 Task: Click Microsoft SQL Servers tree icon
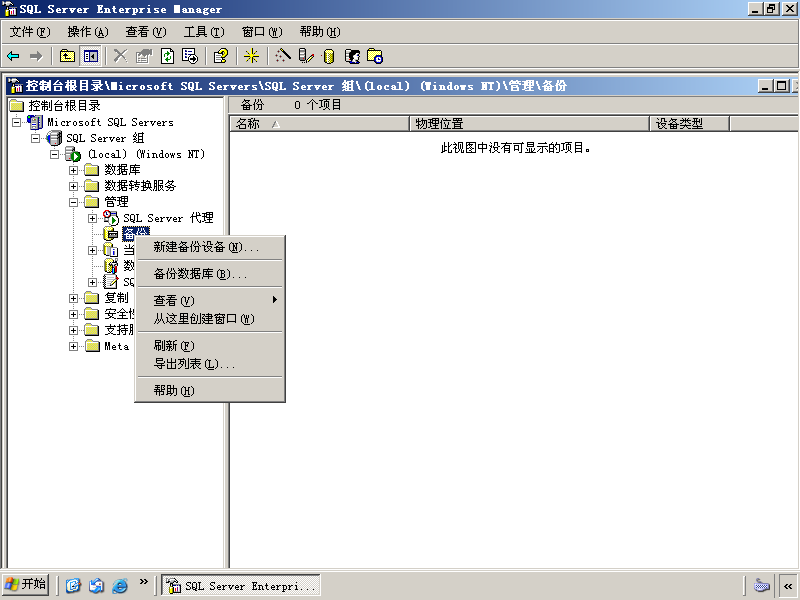(35, 122)
